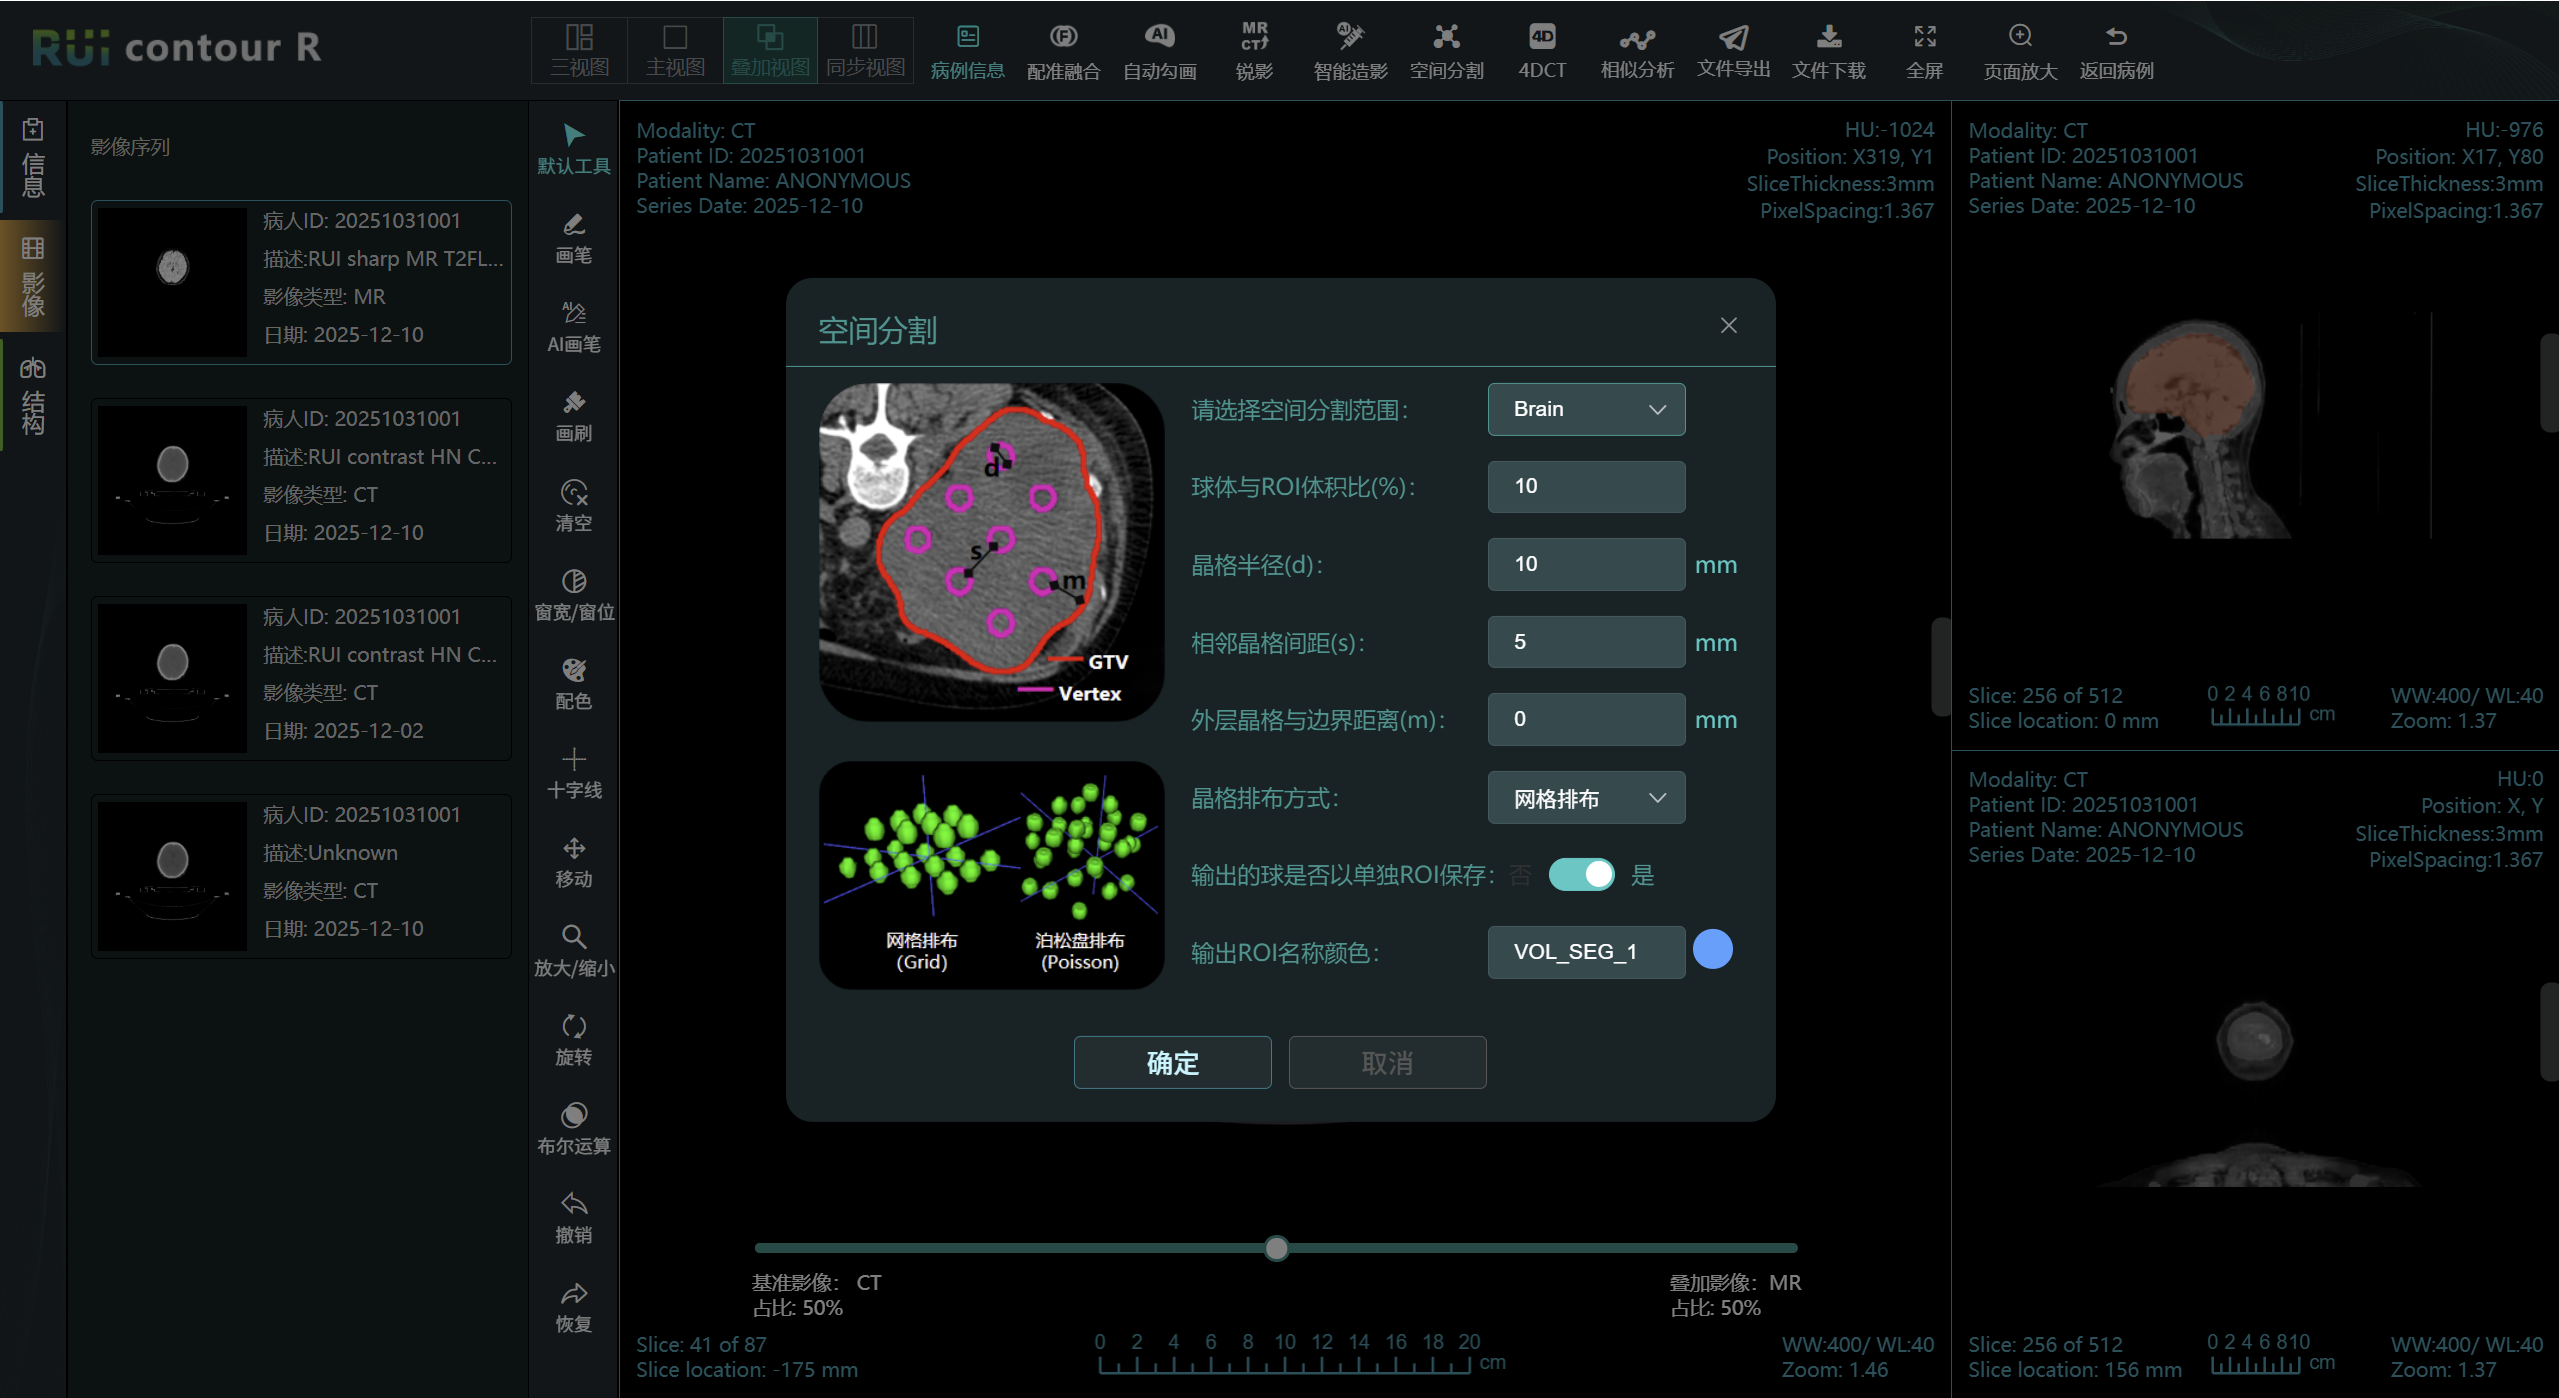The width and height of the screenshot is (2559, 1398).
Task: Click the 自动勾画 auto-contour icon
Action: [x=1158, y=50]
